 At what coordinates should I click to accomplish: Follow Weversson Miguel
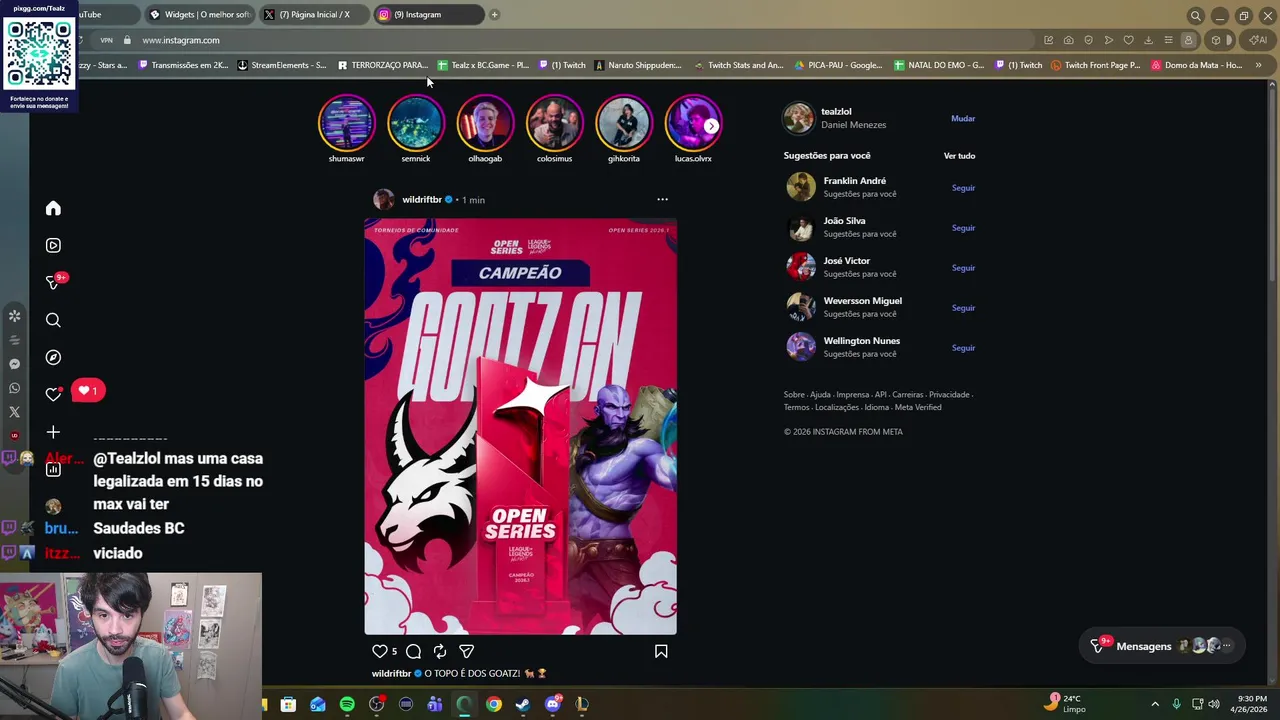(963, 308)
